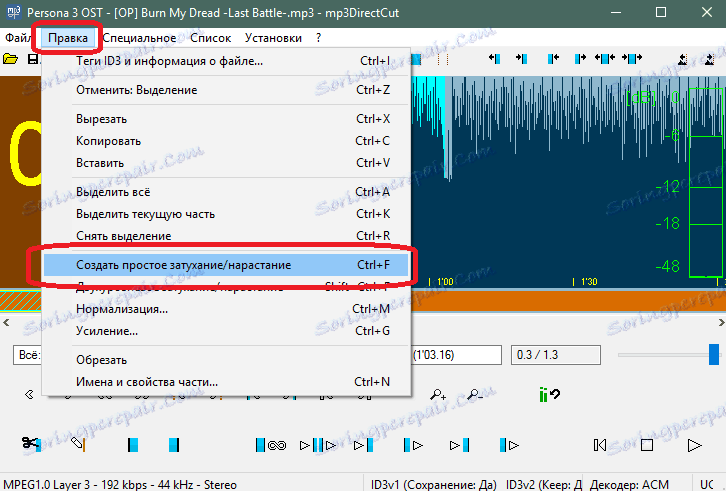Choose Выделить текущую часть

click(226, 214)
